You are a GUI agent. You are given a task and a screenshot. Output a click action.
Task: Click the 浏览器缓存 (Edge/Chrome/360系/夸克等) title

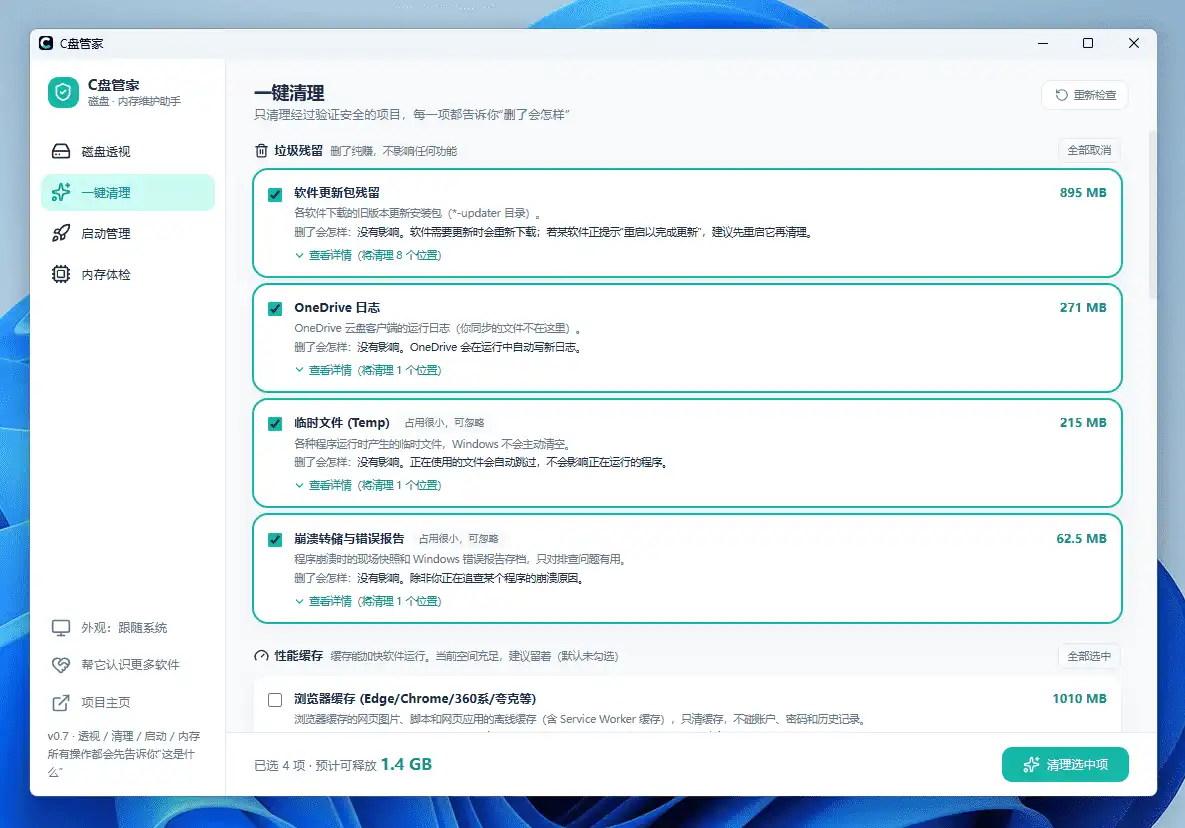tap(415, 699)
